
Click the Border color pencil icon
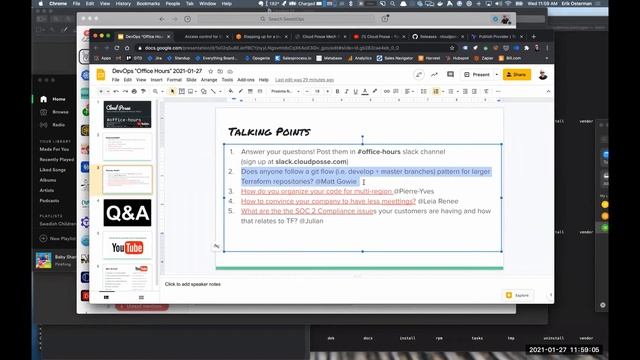tap(240, 91)
